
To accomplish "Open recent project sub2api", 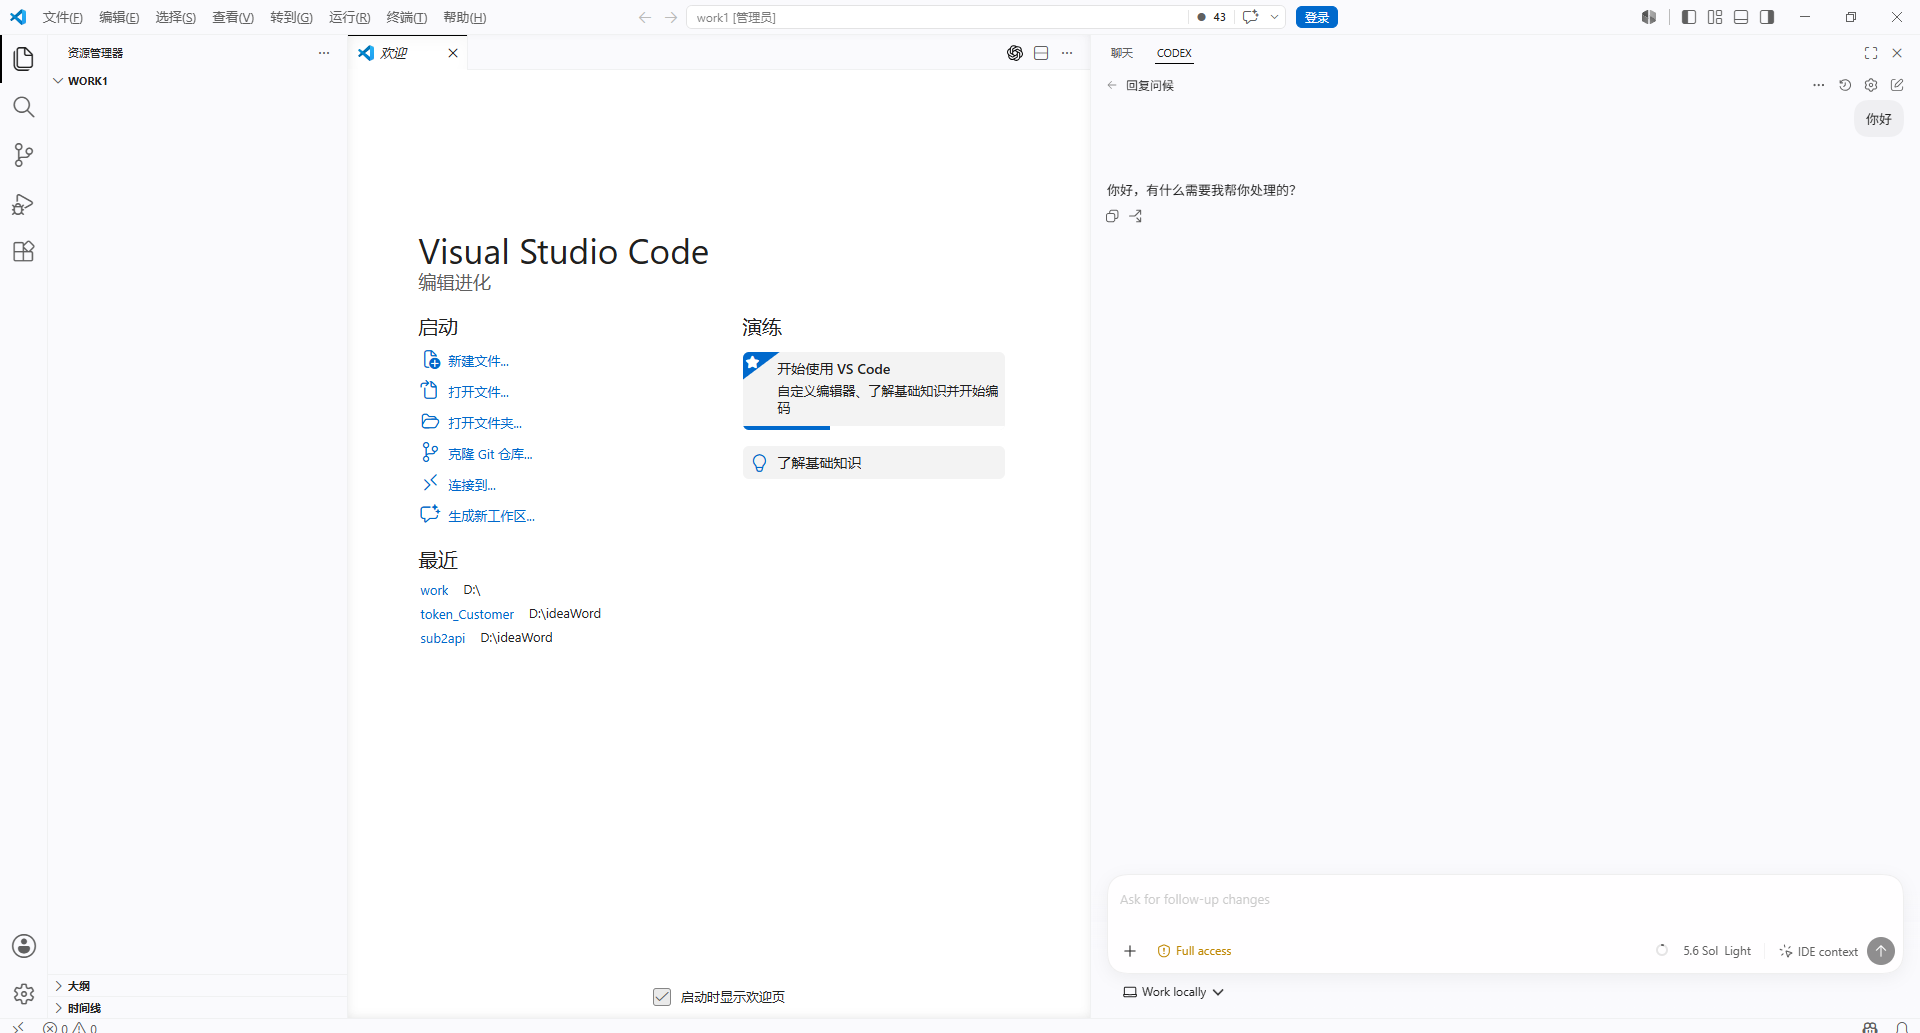I will 442,638.
